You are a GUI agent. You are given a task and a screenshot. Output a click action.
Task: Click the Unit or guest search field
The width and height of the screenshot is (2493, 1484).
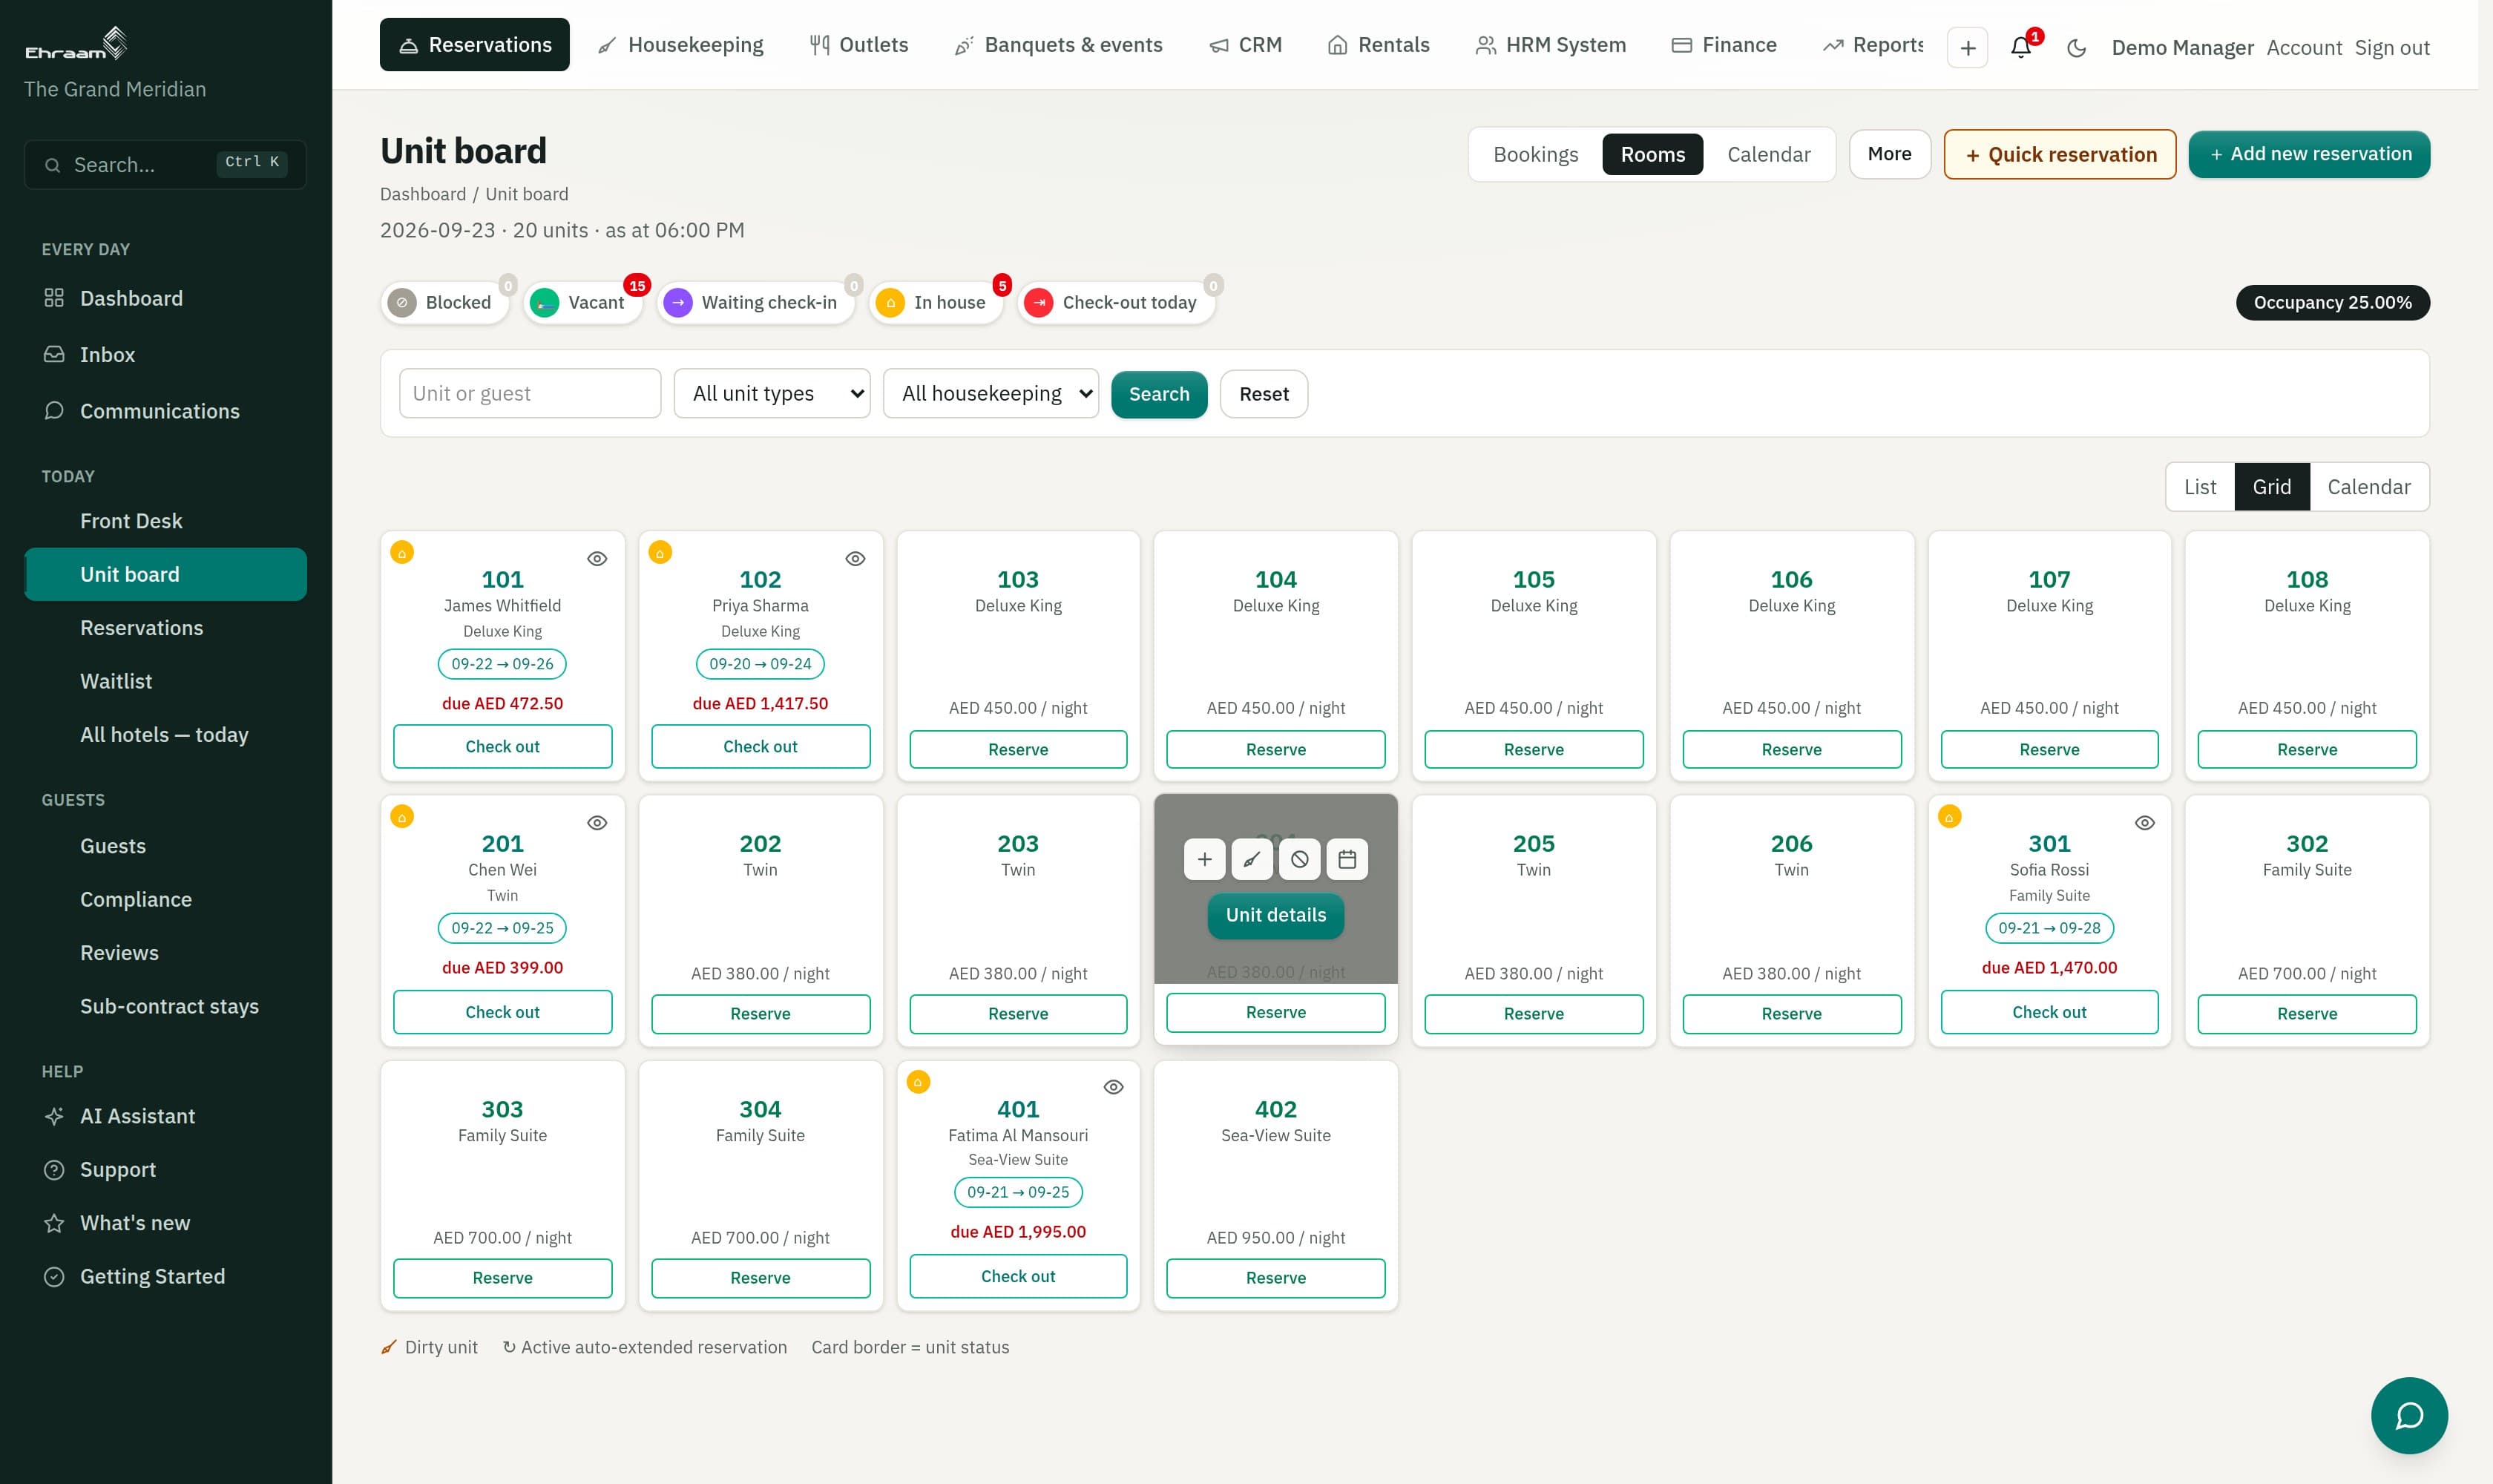click(530, 393)
